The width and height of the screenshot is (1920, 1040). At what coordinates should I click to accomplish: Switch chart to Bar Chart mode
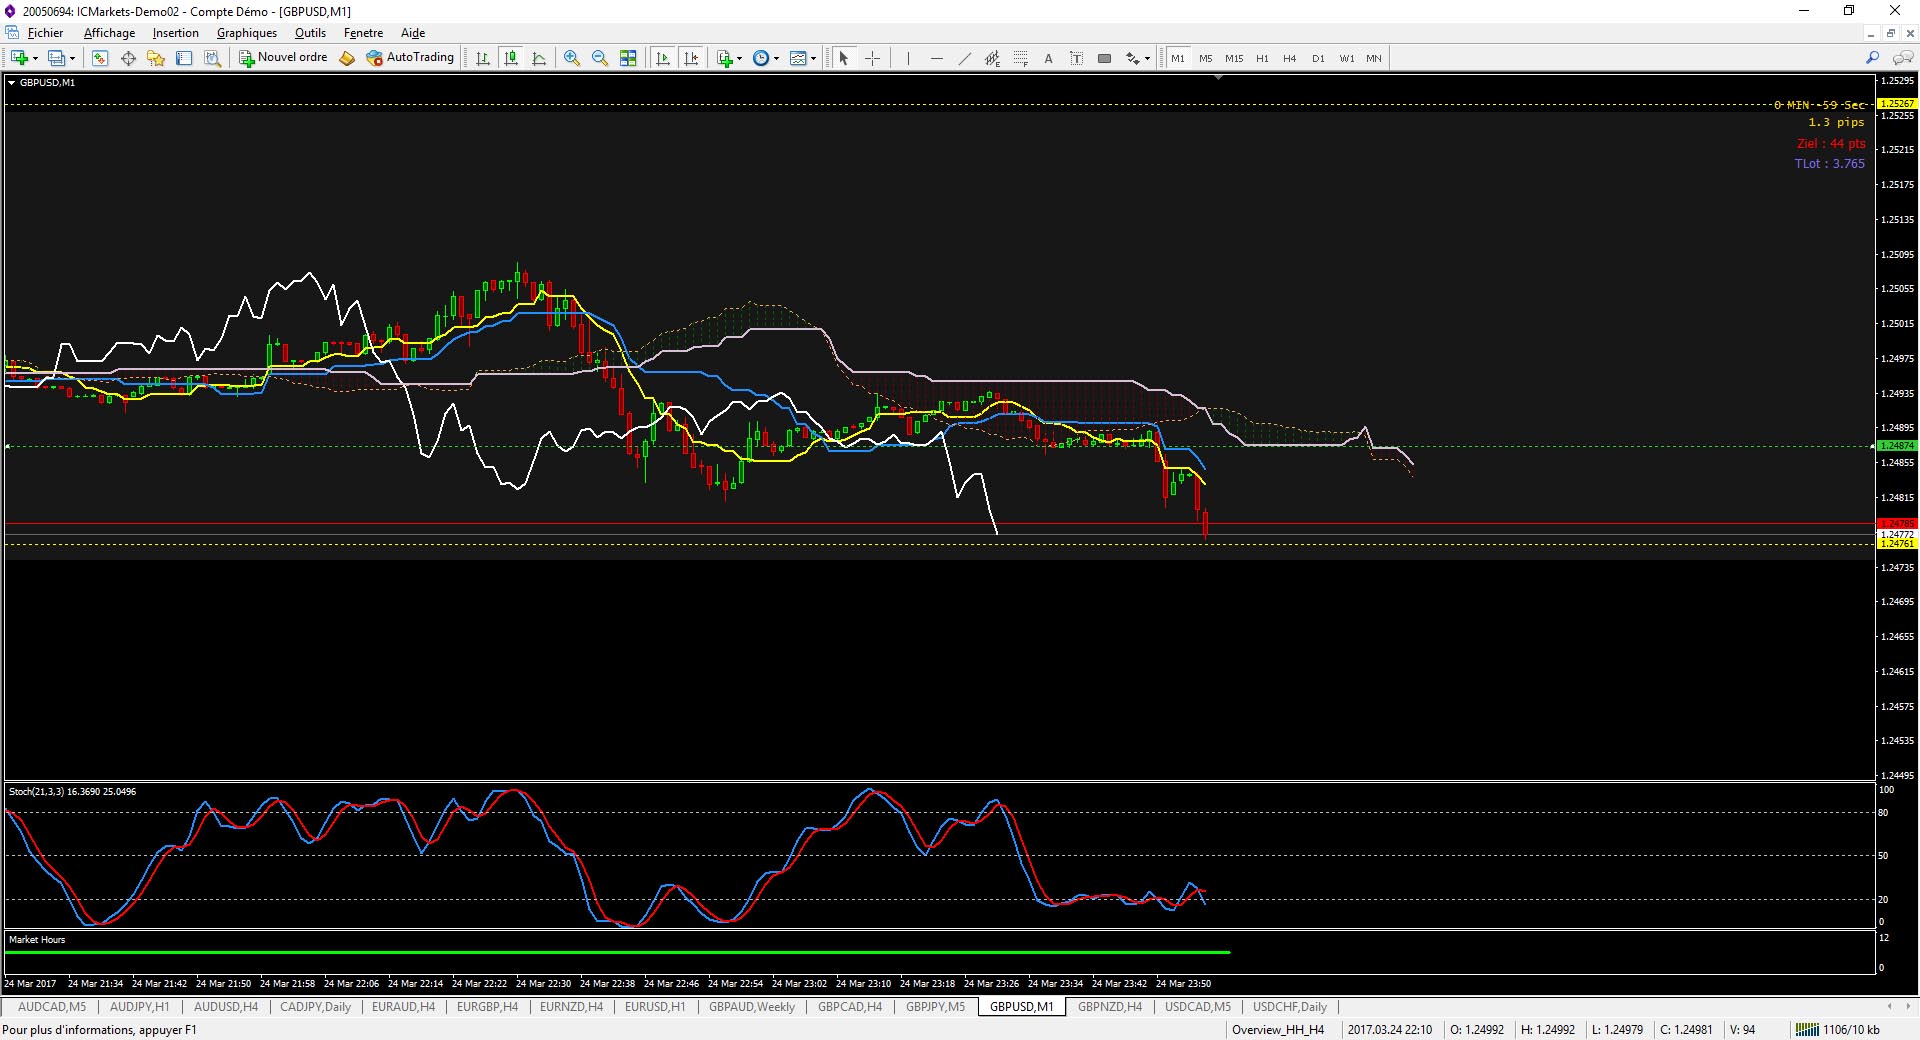483,58
